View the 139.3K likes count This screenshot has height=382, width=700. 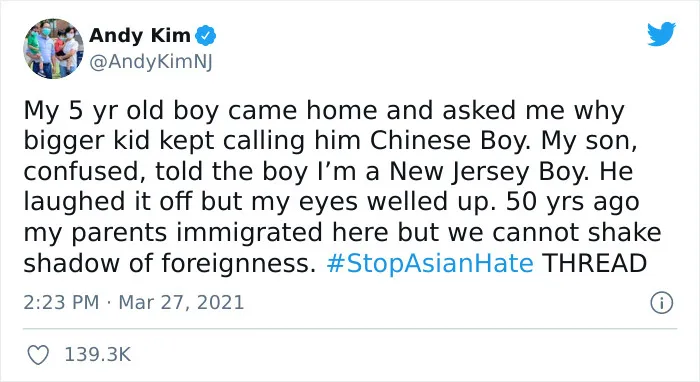tap(98, 355)
